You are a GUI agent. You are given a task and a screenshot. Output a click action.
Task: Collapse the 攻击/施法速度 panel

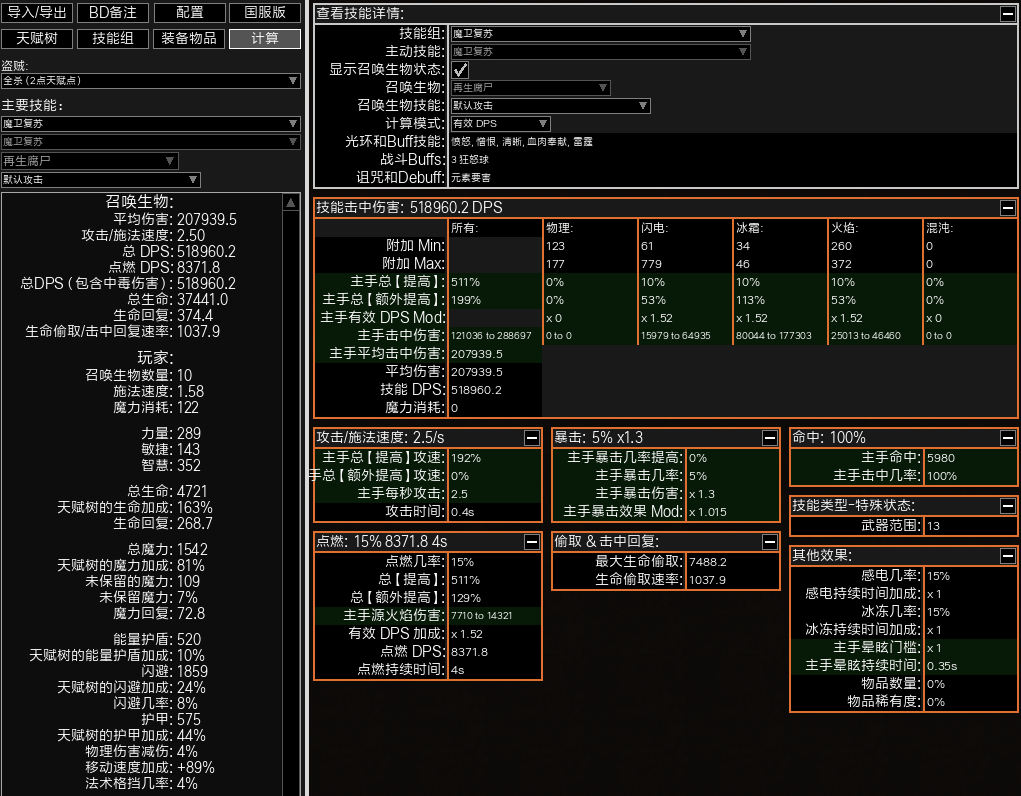pos(532,438)
